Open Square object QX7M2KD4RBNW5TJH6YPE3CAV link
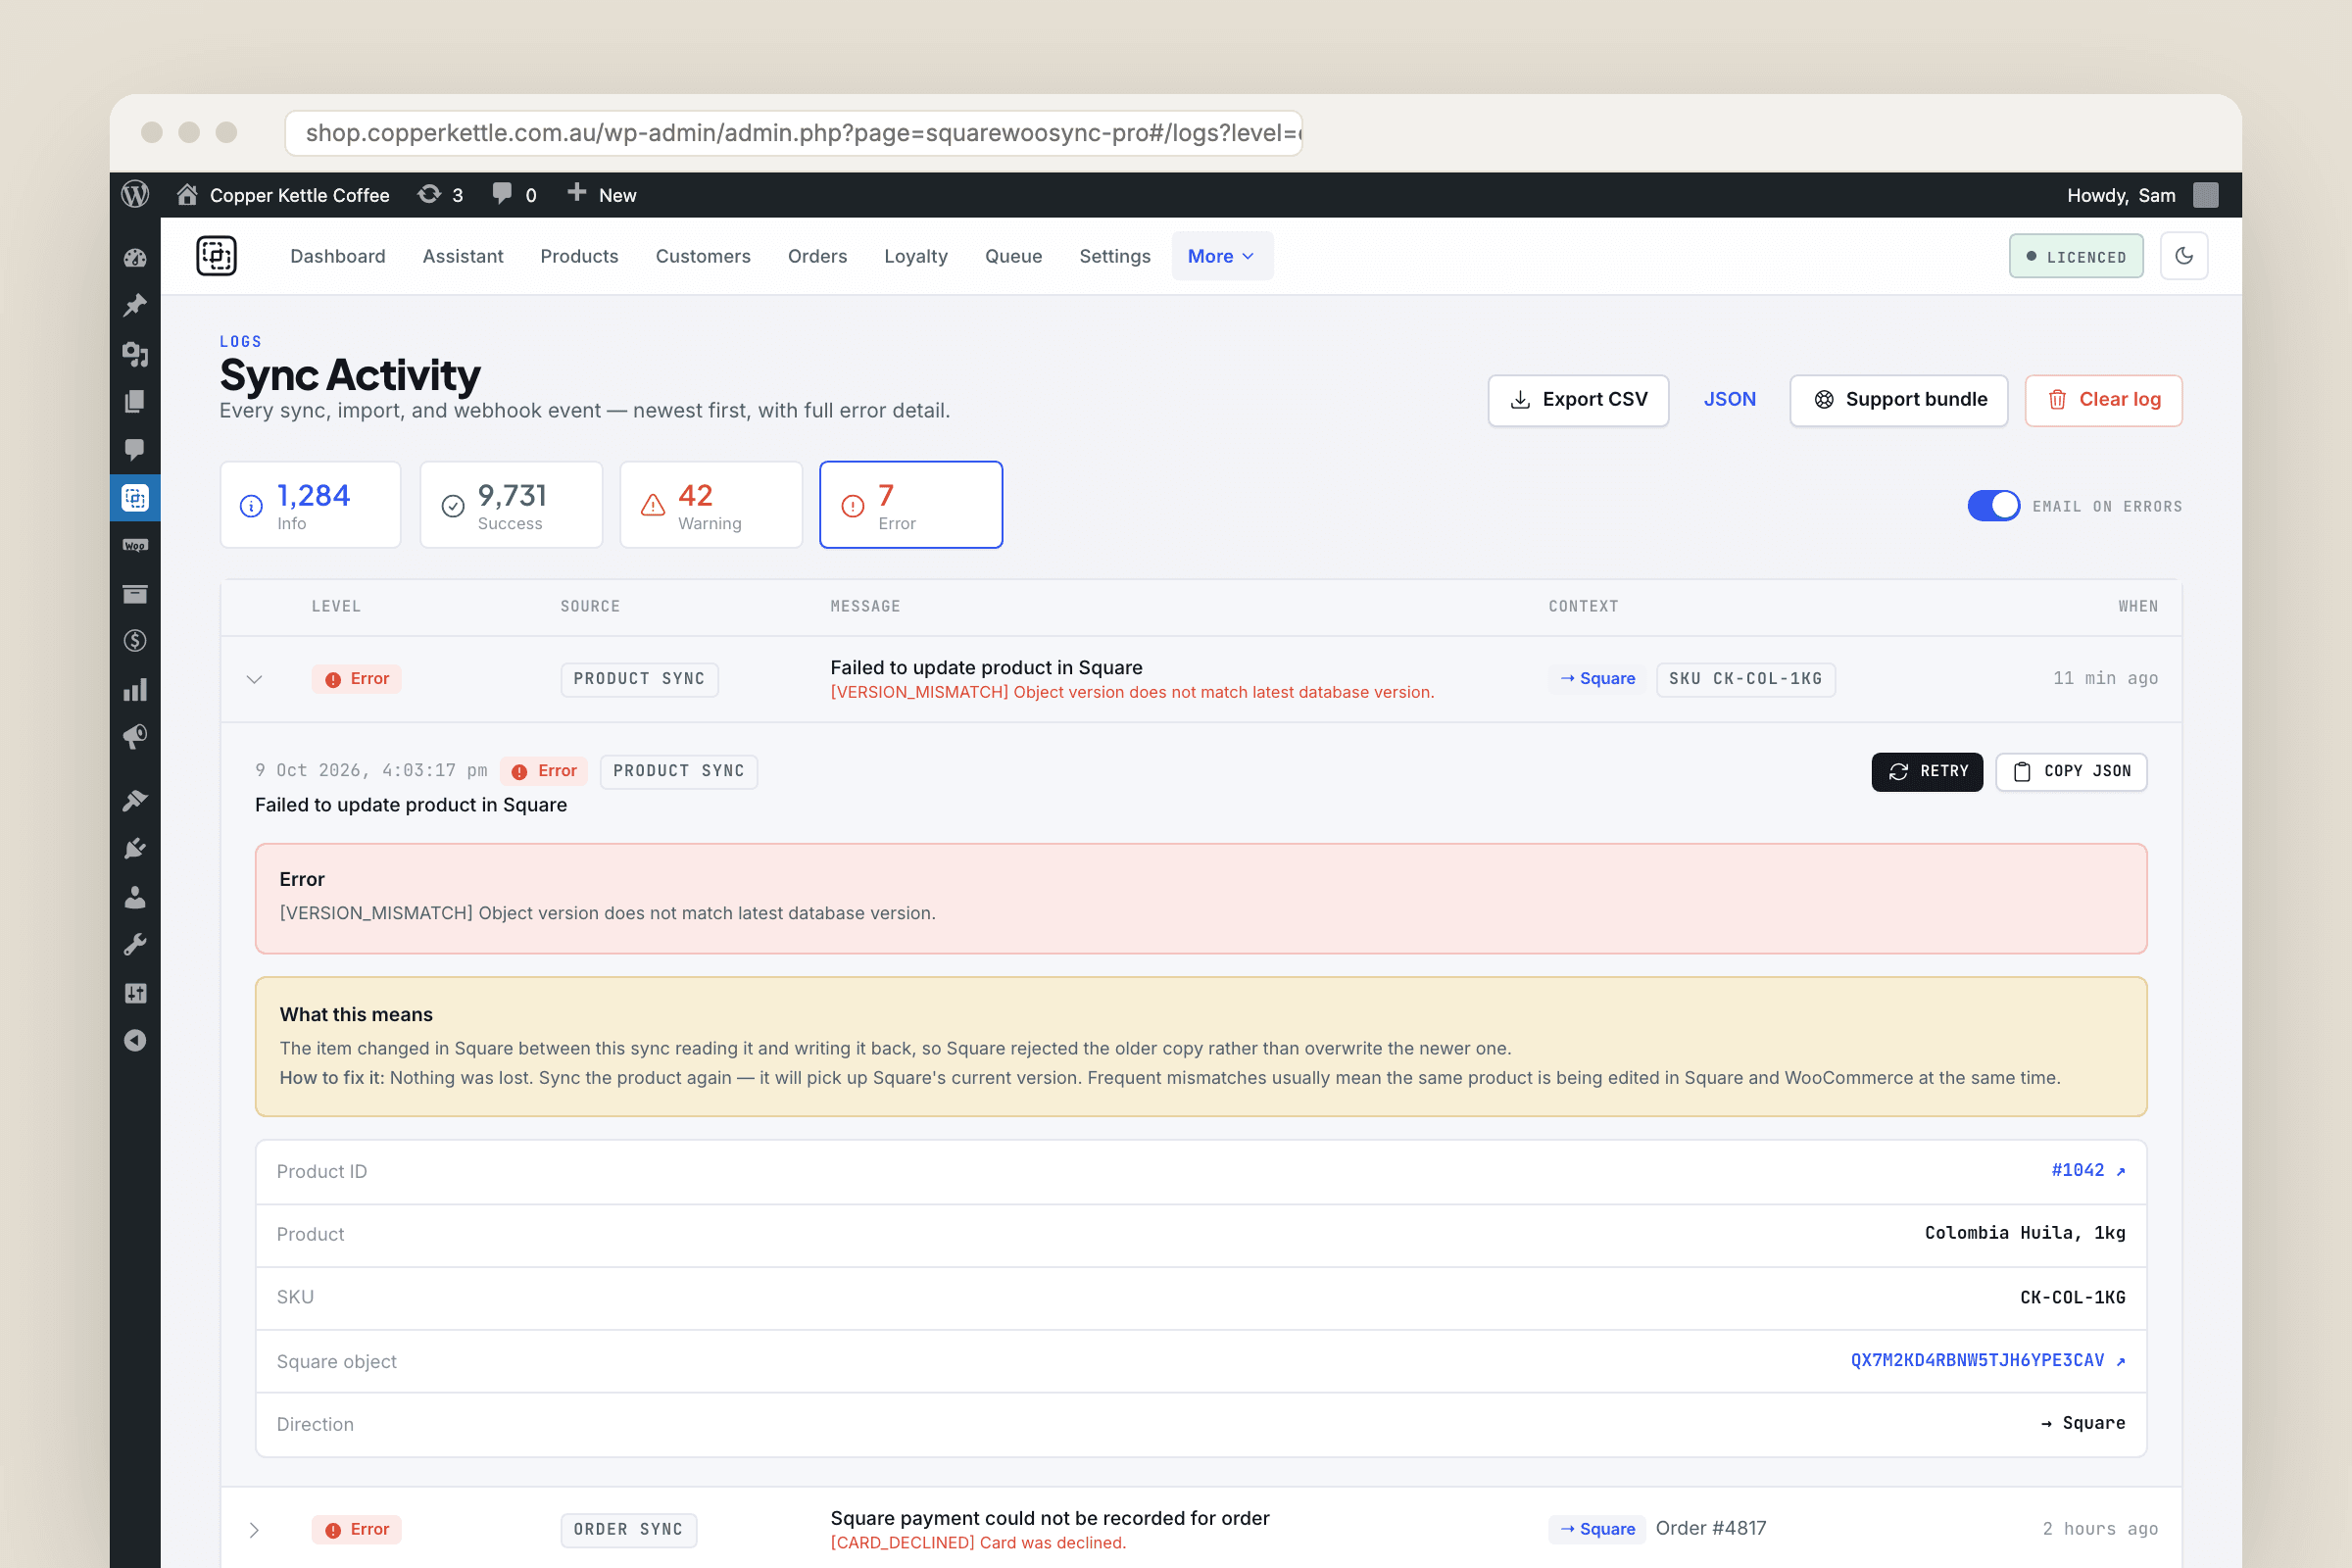2352x1568 pixels. pyautogui.click(x=1987, y=1360)
